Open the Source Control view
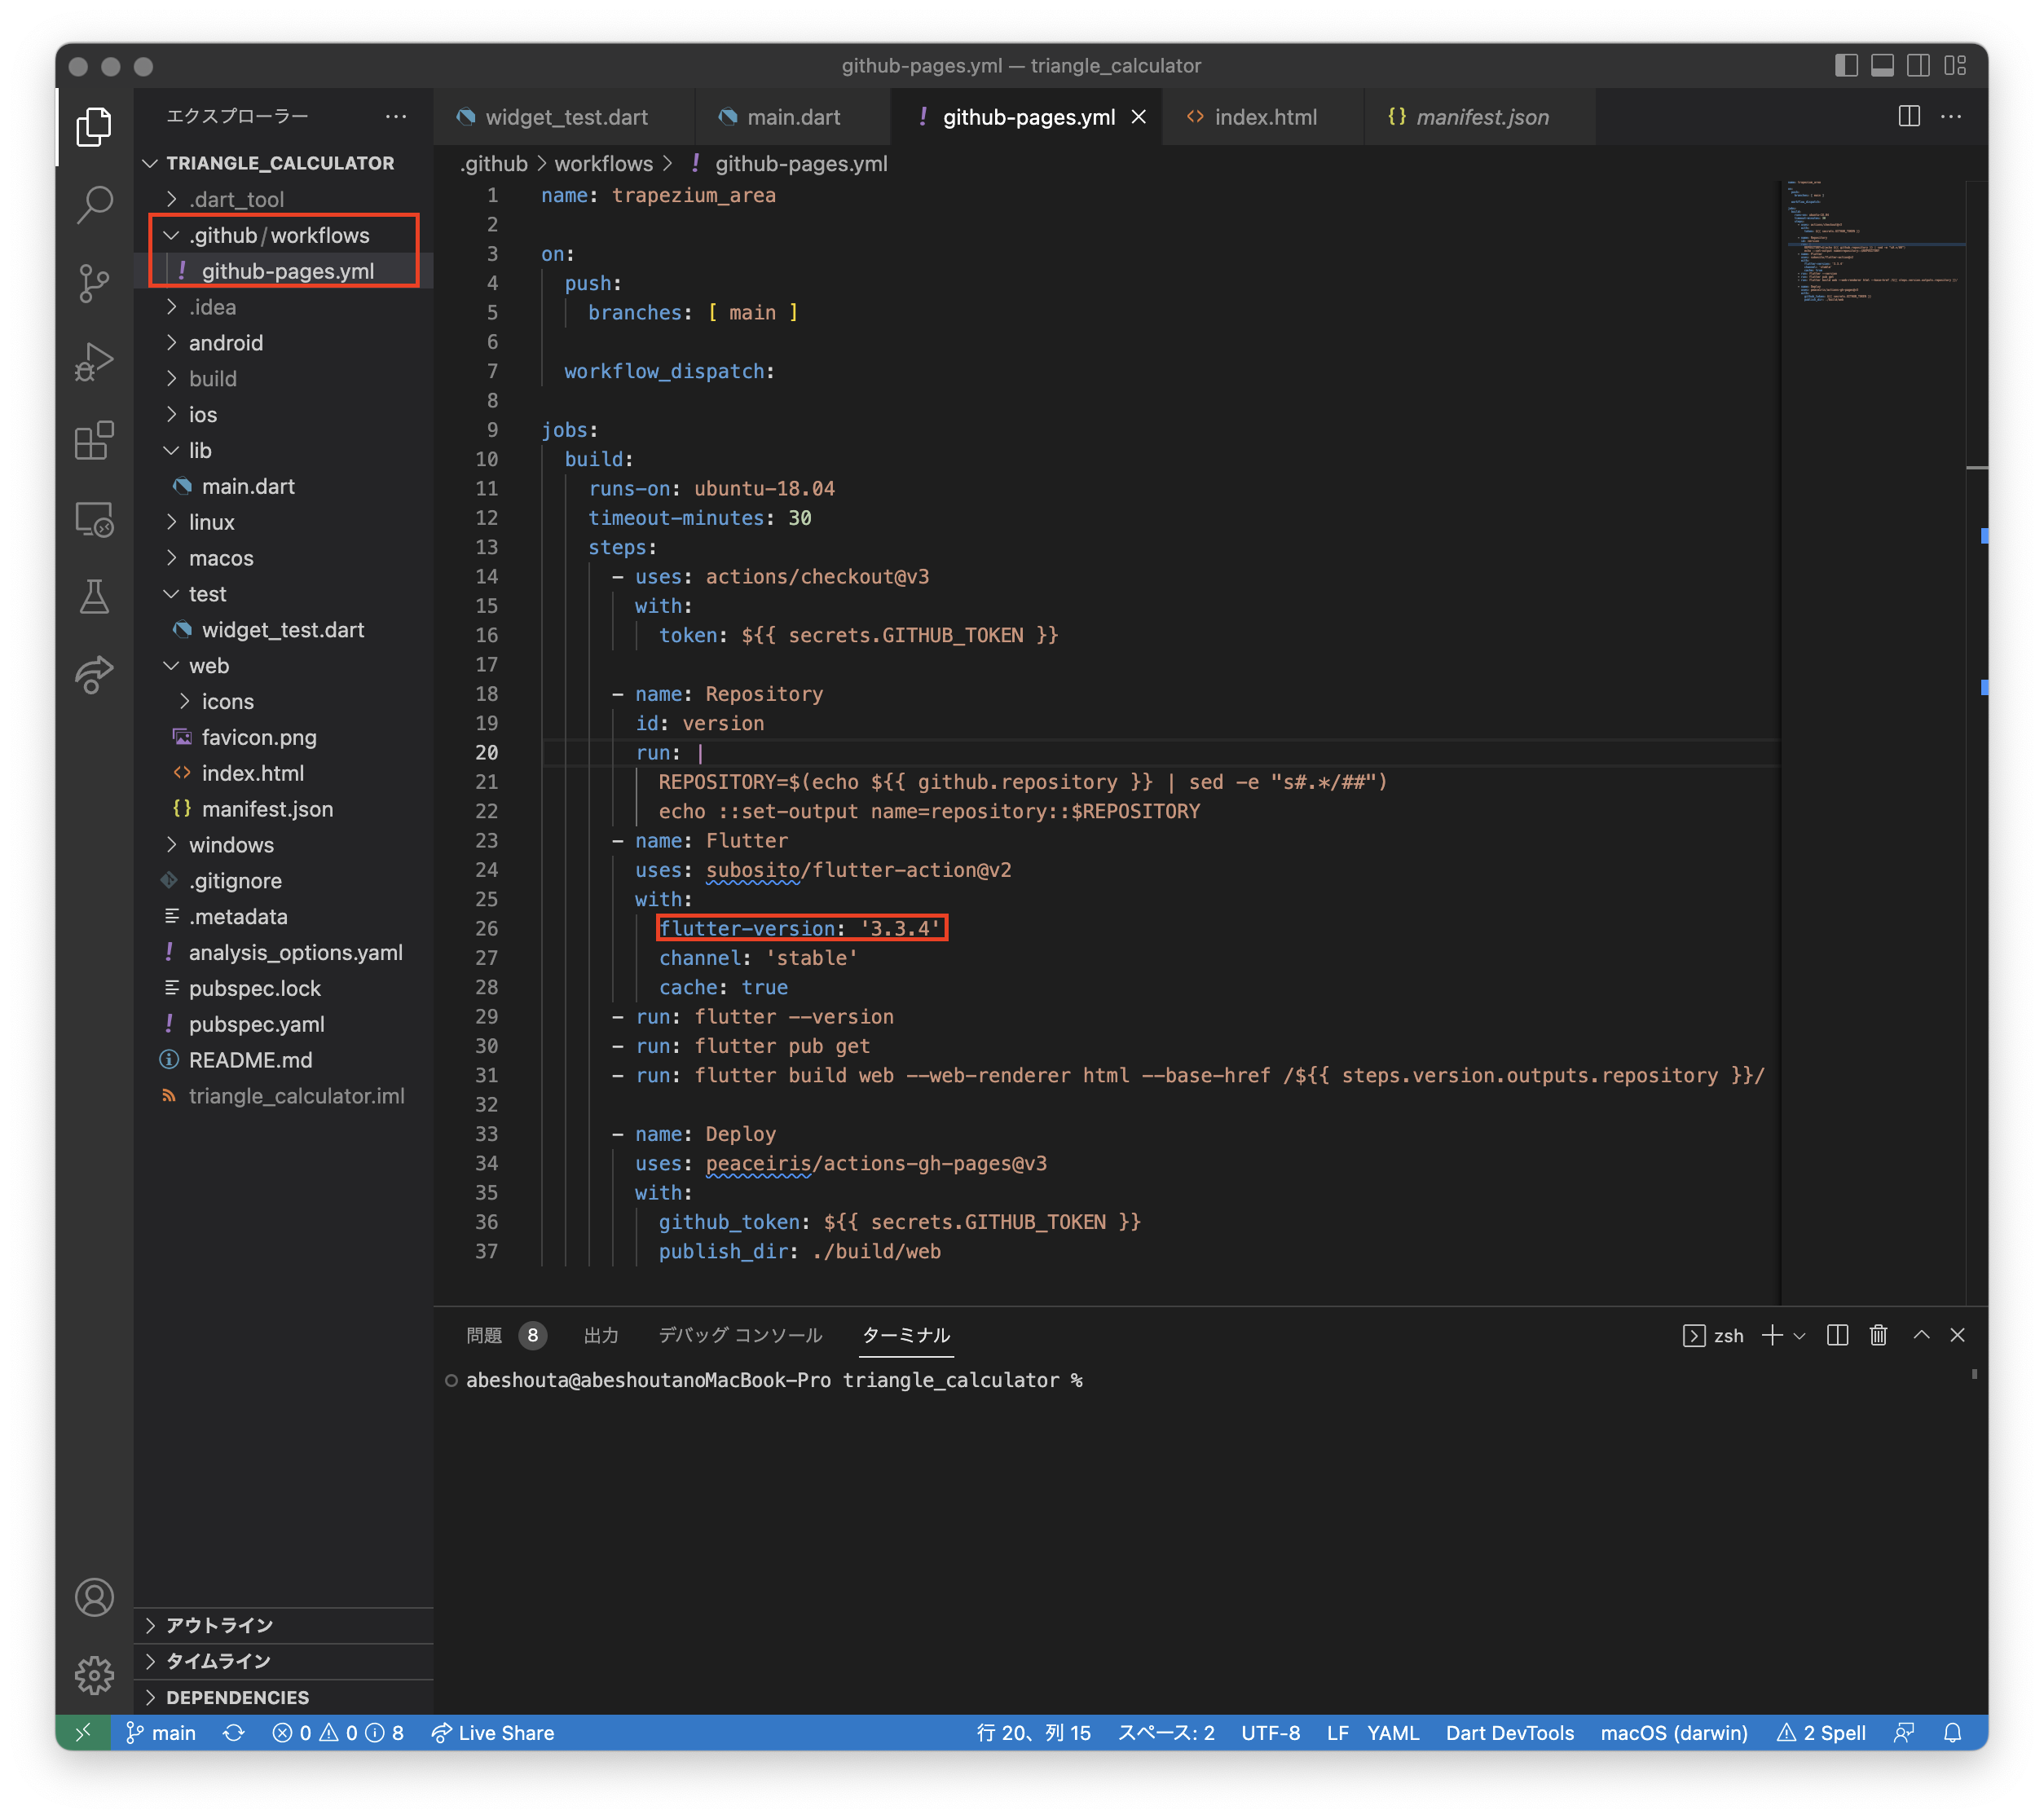Viewport: 2044px width, 1819px height. pos(95,284)
